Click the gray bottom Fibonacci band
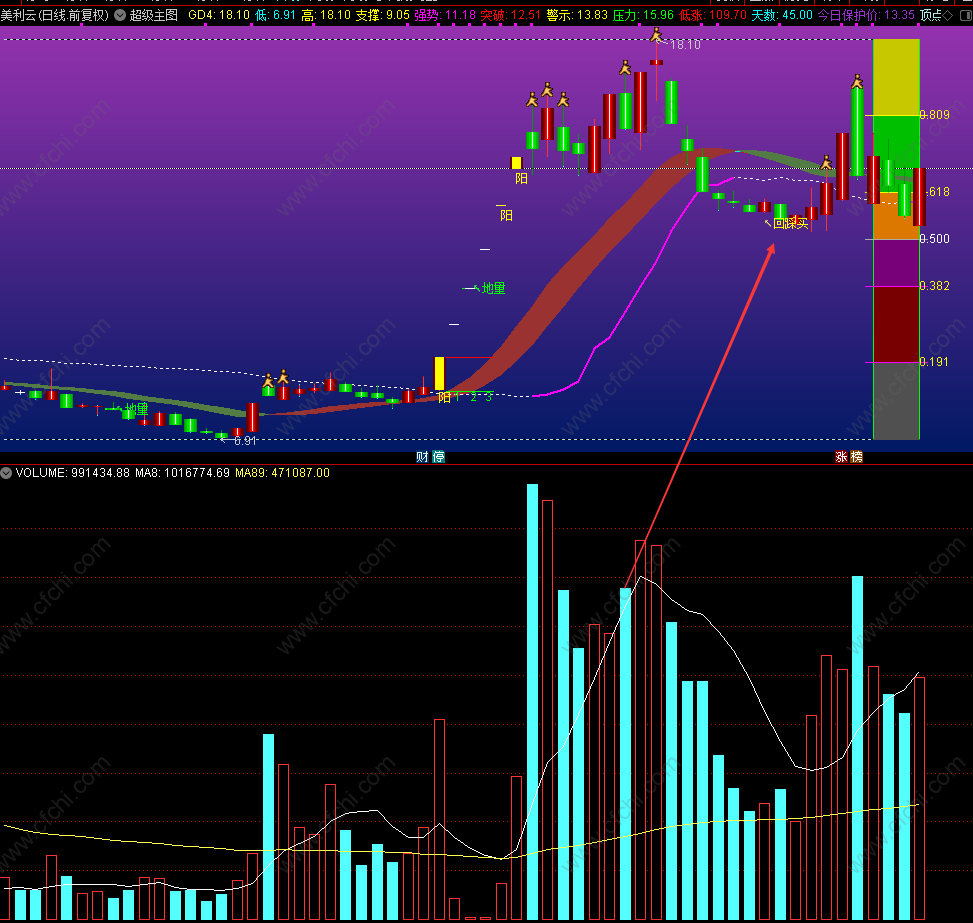Screen dimensions: 973x923 [x=896, y=401]
